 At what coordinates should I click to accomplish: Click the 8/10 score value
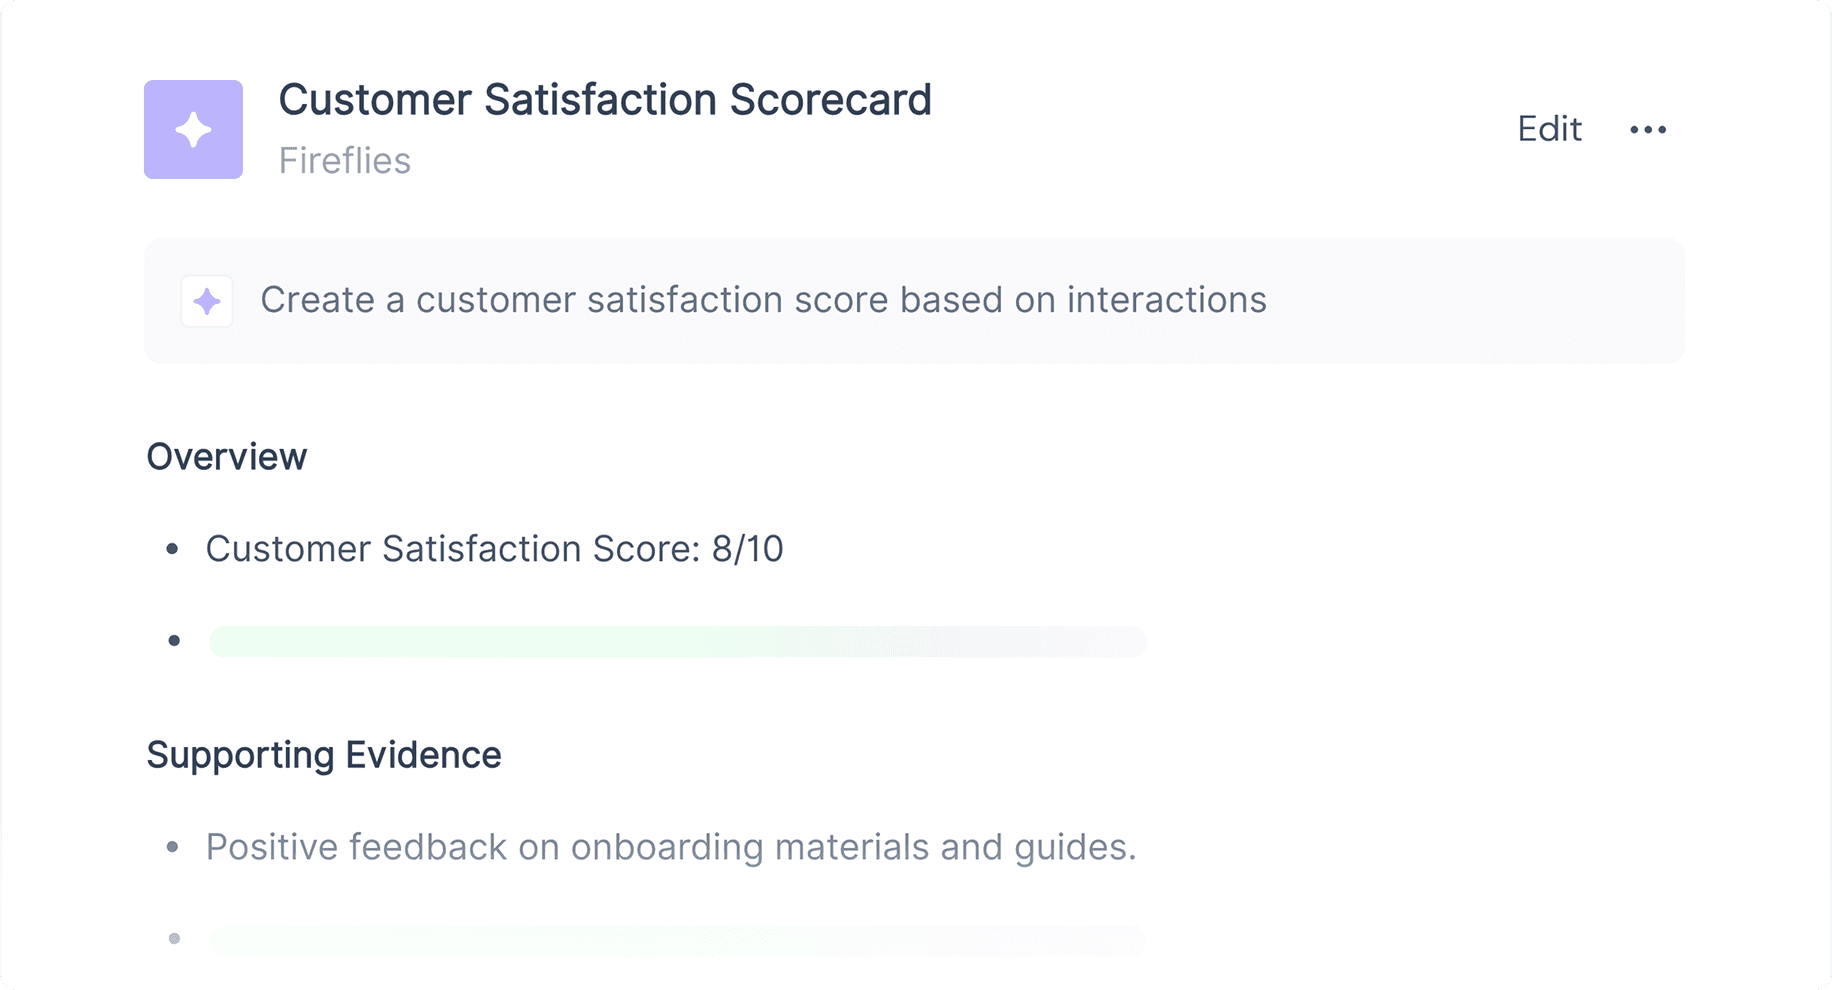coord(748,549)
